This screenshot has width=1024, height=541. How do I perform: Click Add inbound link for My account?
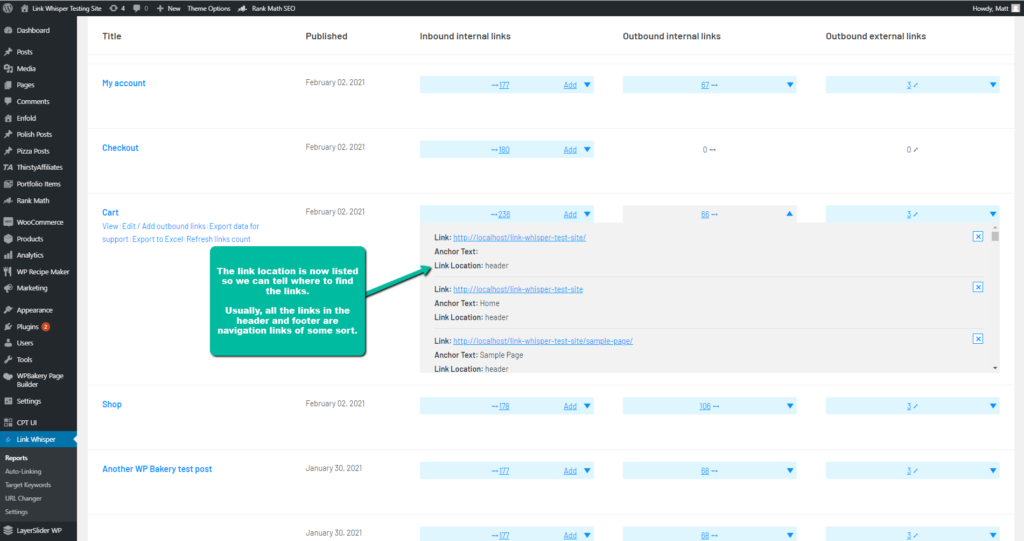pyautogui.click(x=570, y=85)
